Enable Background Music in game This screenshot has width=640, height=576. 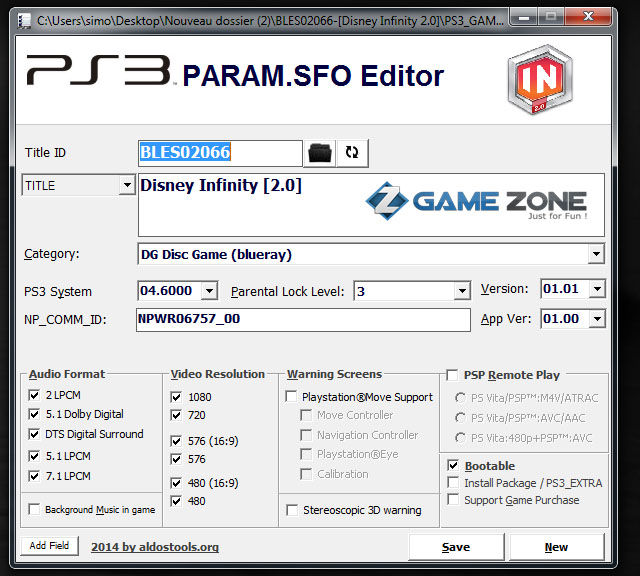pyautogui.click(x=35, y=510)
